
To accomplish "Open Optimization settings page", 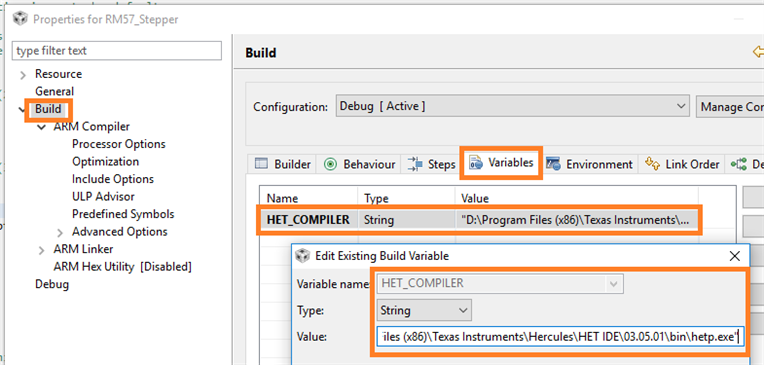I will [106, 162].
